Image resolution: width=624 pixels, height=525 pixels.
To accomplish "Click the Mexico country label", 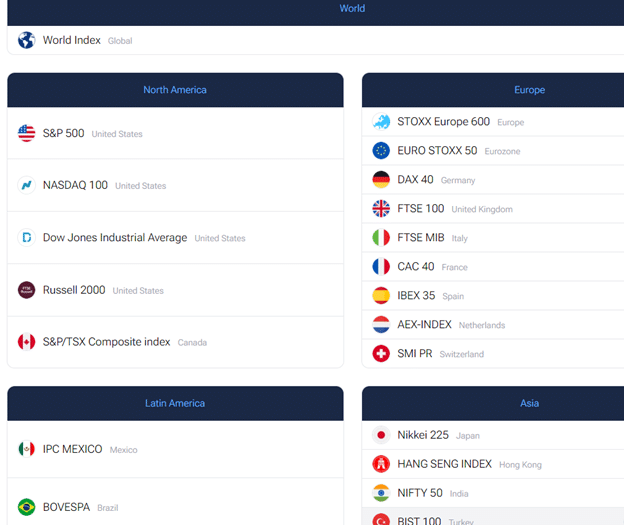I will (123, 450).
